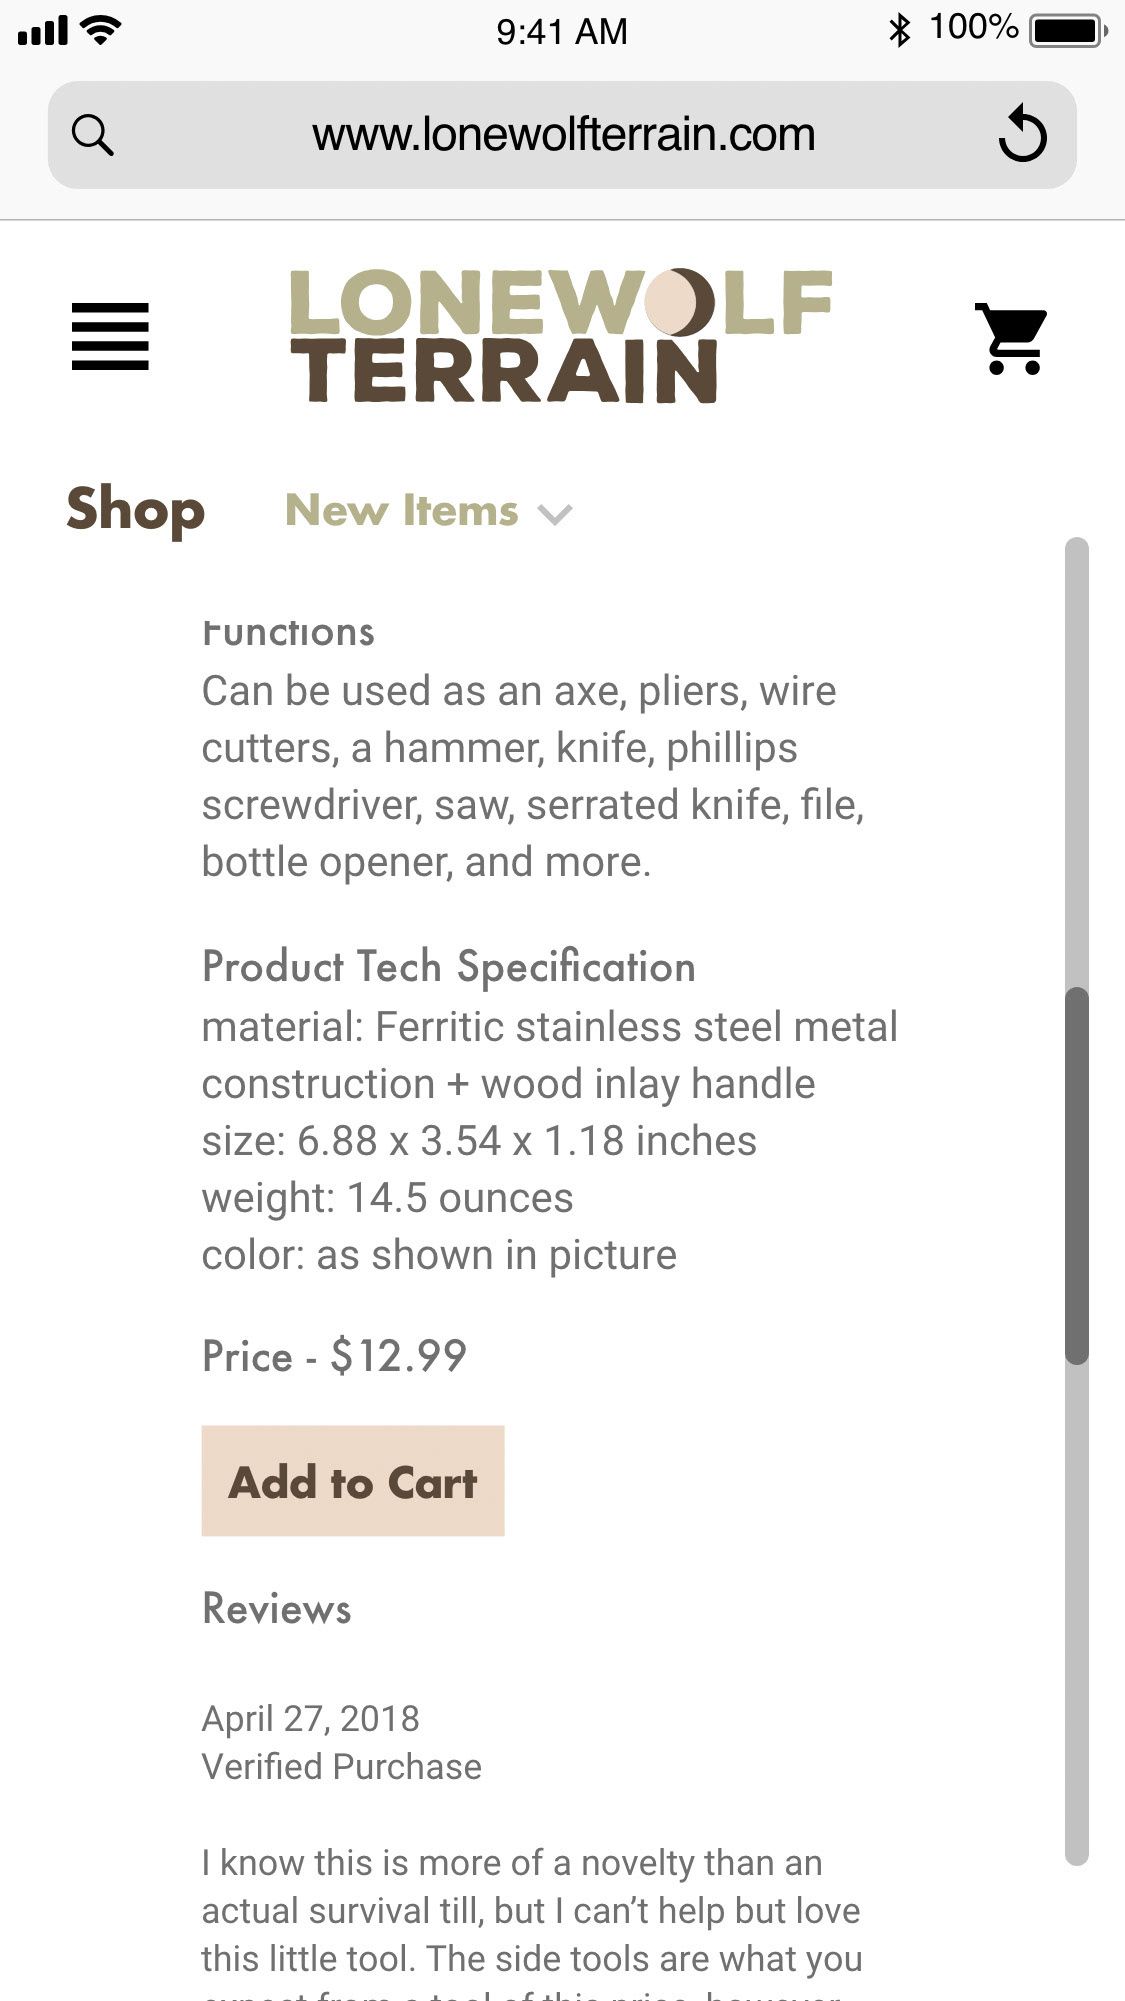Screen dimensions: 1125x2001
Task: Click the page scrollbar thumb
Action: click(1076, 1175)
